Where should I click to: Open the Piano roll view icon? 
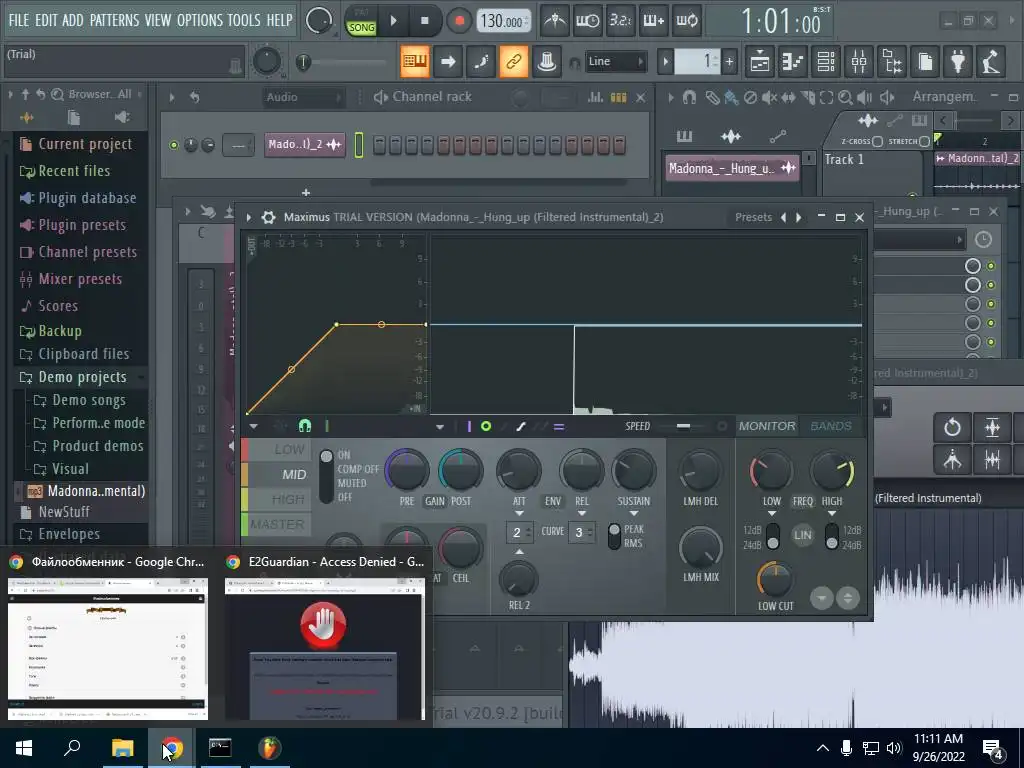tap(793, 61)
